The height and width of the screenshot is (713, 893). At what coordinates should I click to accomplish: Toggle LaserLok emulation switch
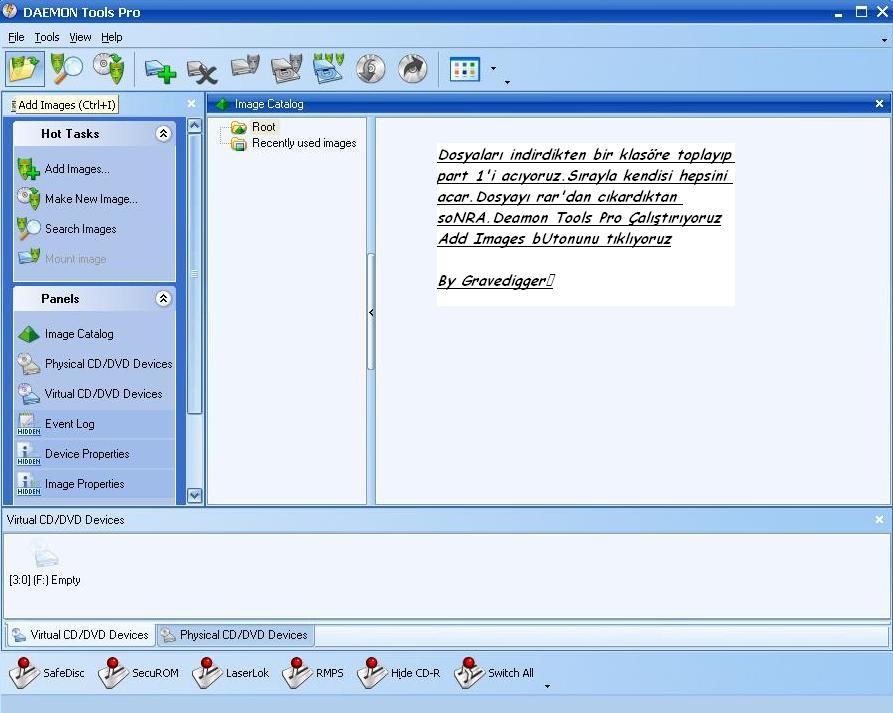pyautogui.click(x=230, y=673)
